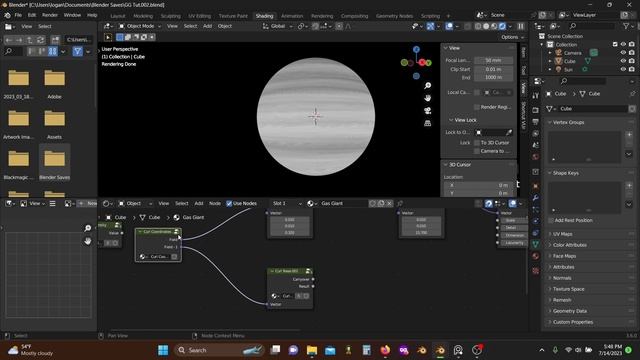Go to parent directory in file browser

pyautogui.click(x=30, y=40)
